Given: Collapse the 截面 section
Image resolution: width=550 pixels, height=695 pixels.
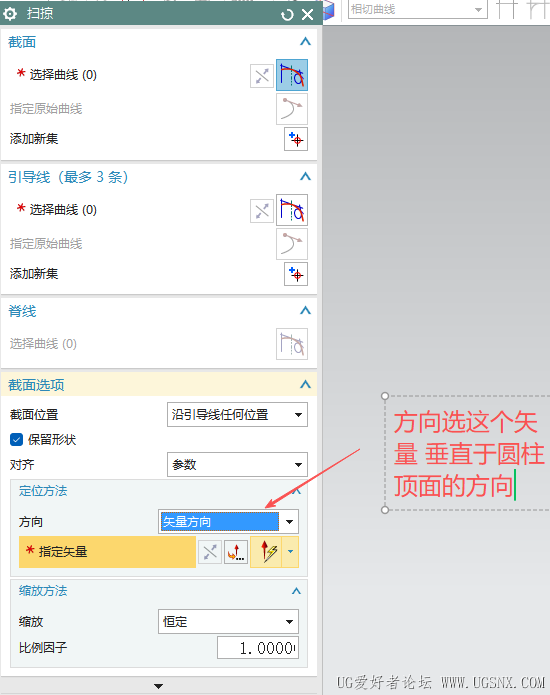Looking at the screenshot, I should click(305, 42).
